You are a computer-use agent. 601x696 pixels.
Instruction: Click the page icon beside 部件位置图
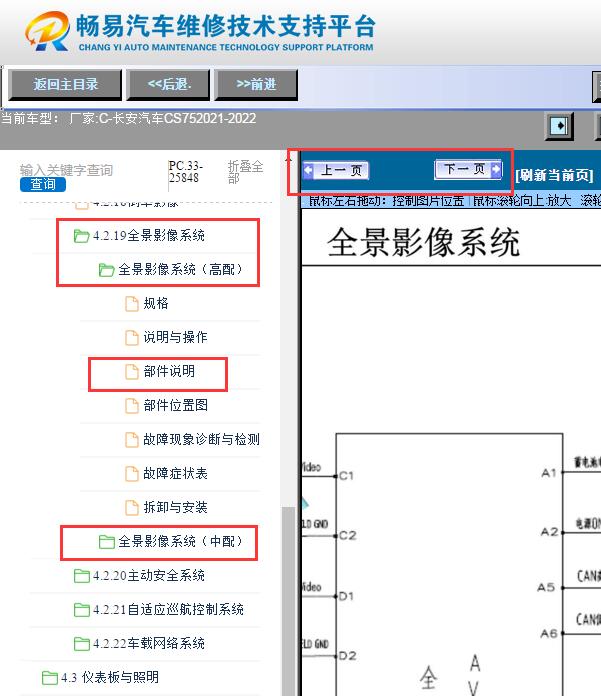click(132, 406)
